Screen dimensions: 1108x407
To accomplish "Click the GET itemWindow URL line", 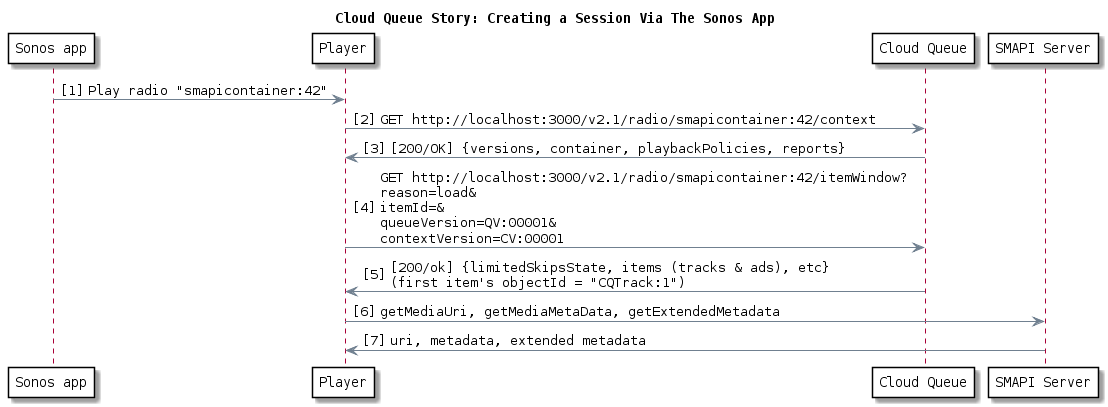I will (643, 177).
